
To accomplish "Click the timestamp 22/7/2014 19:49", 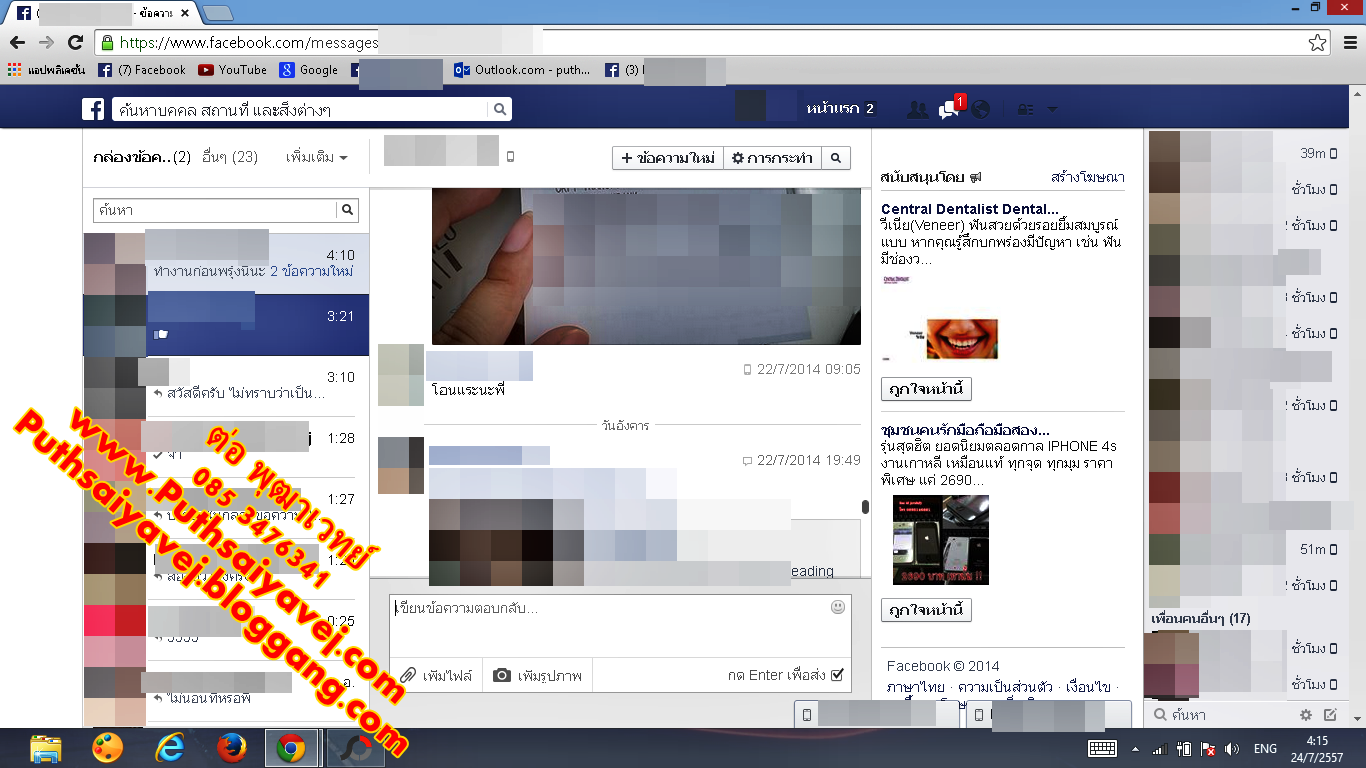I will 808,460.
